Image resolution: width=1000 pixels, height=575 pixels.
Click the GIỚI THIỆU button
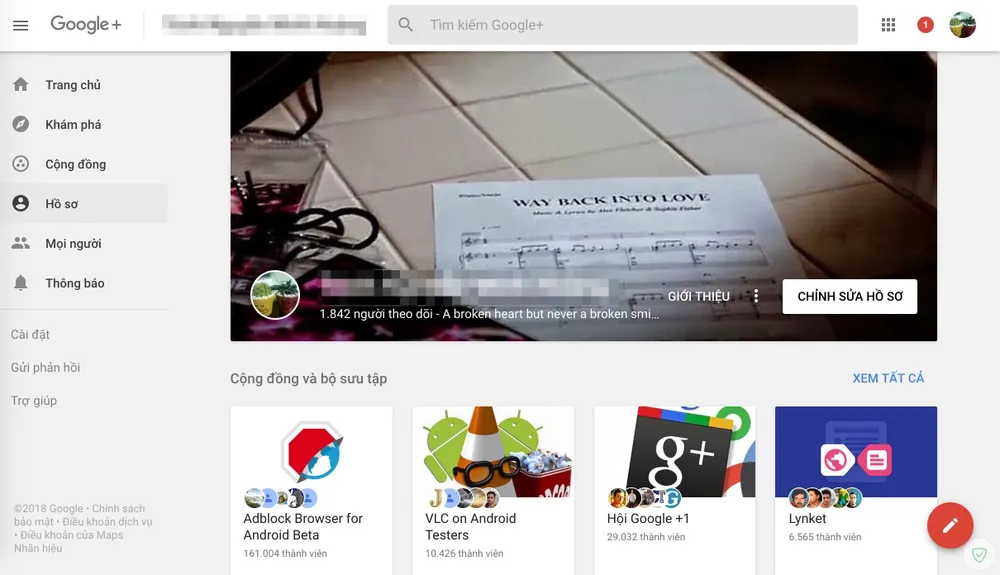click(698, 297)
